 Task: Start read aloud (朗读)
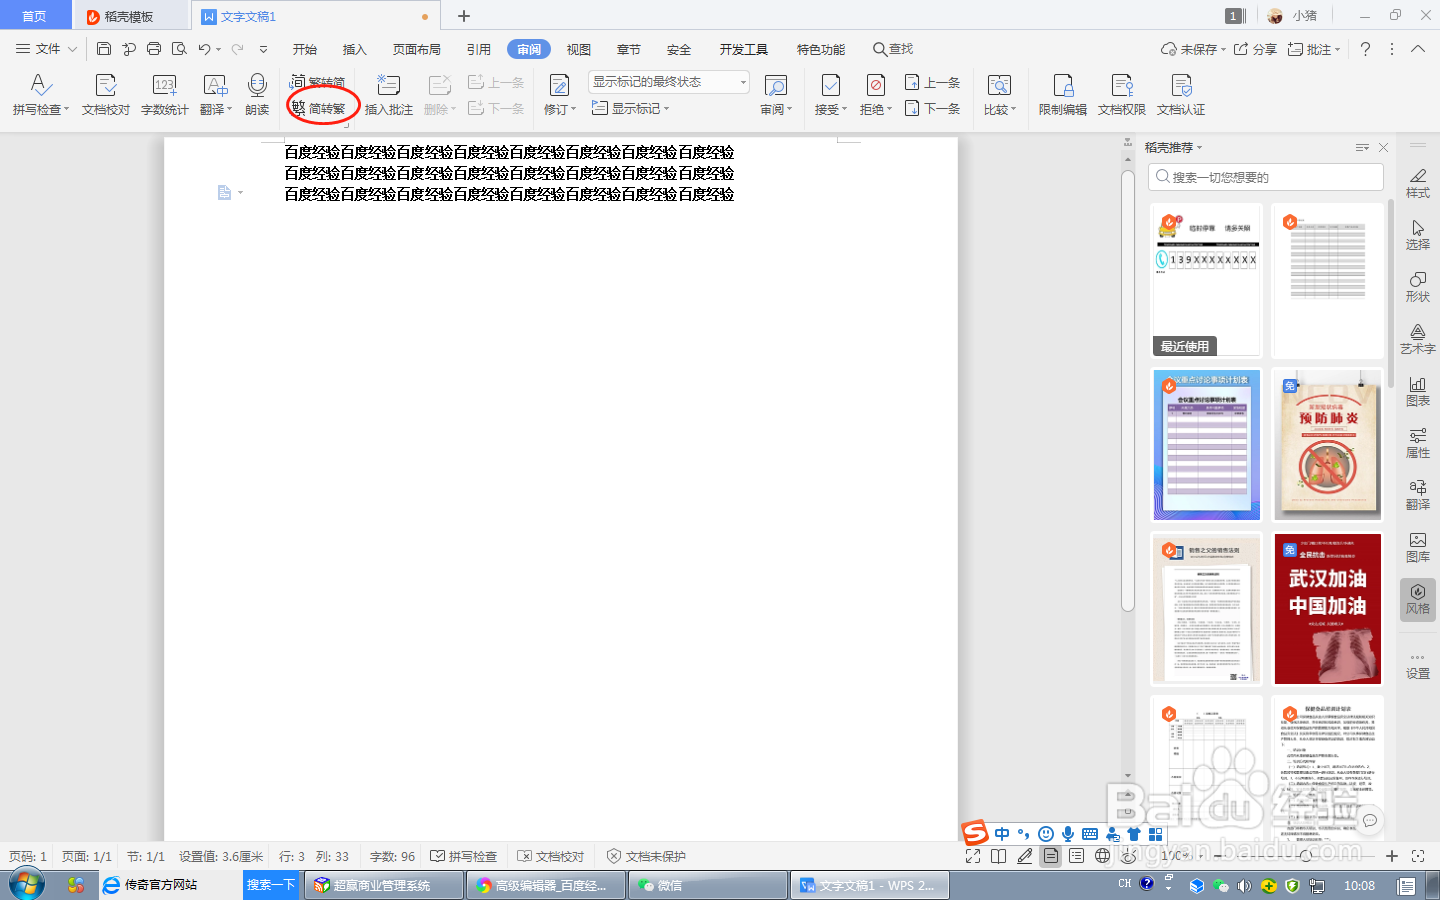[257, 95]
